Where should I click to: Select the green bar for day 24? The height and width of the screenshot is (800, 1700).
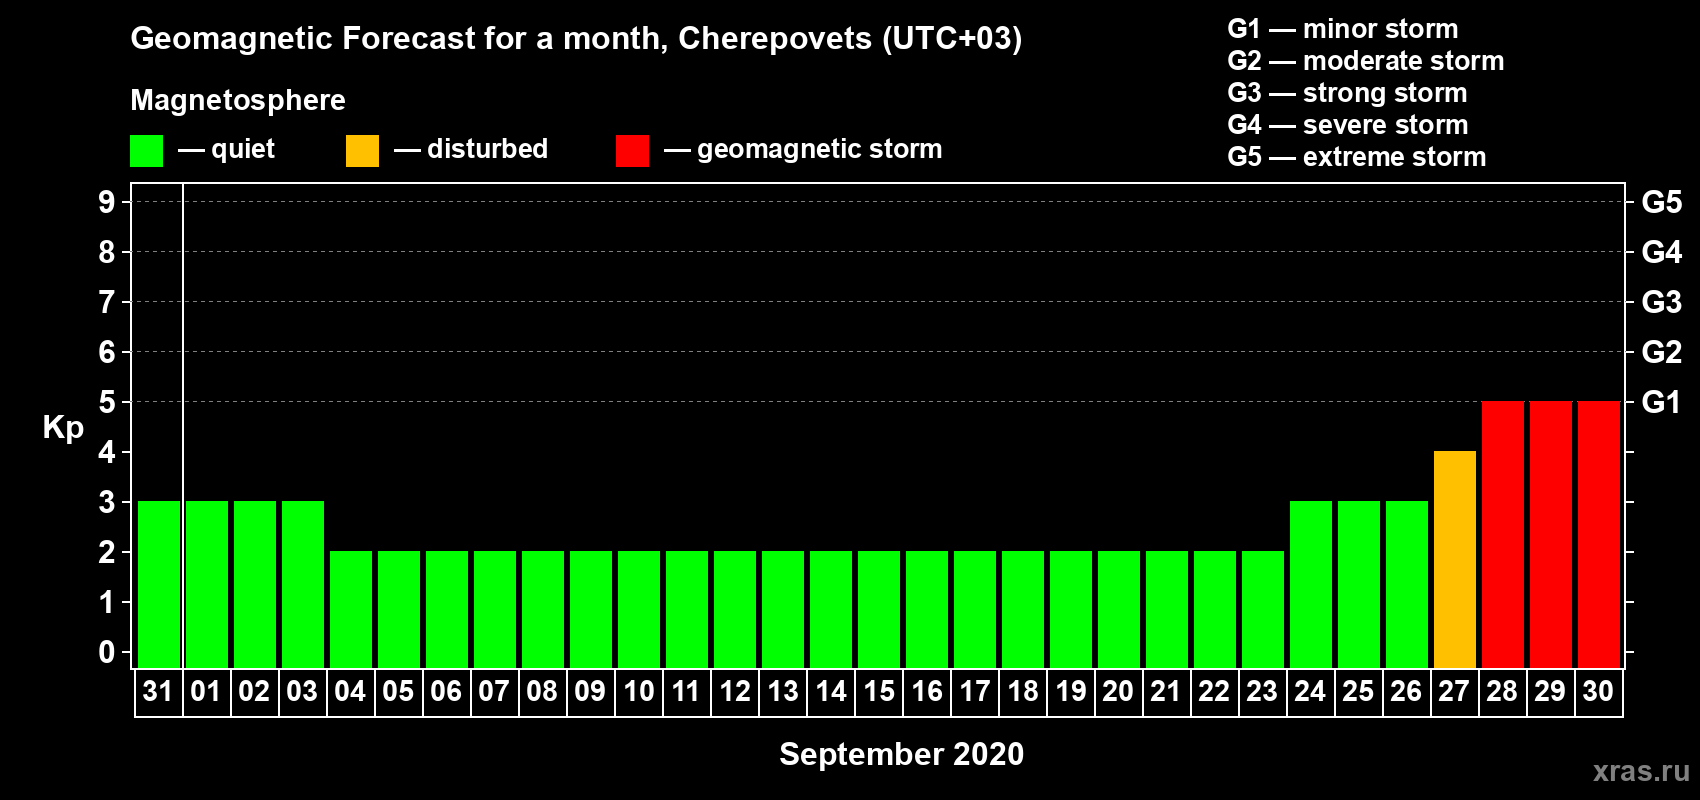click(x=1311, y=584)
